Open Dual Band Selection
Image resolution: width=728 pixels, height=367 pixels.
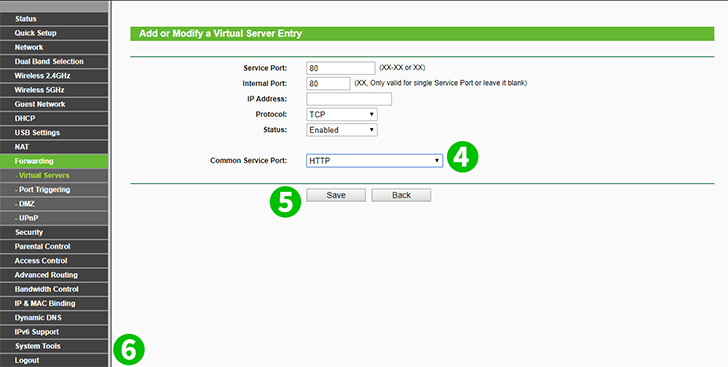click(x=54, y=61)
